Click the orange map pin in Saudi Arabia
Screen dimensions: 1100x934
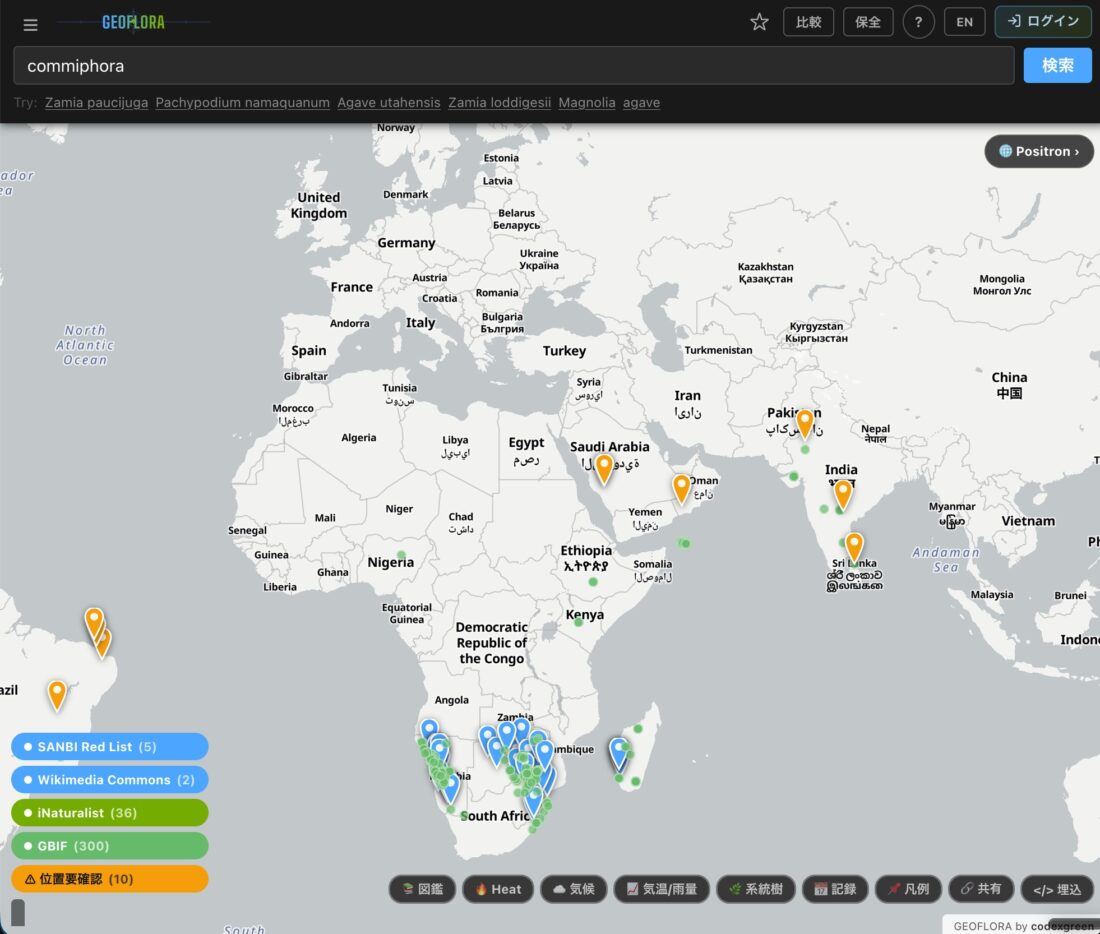604,468
